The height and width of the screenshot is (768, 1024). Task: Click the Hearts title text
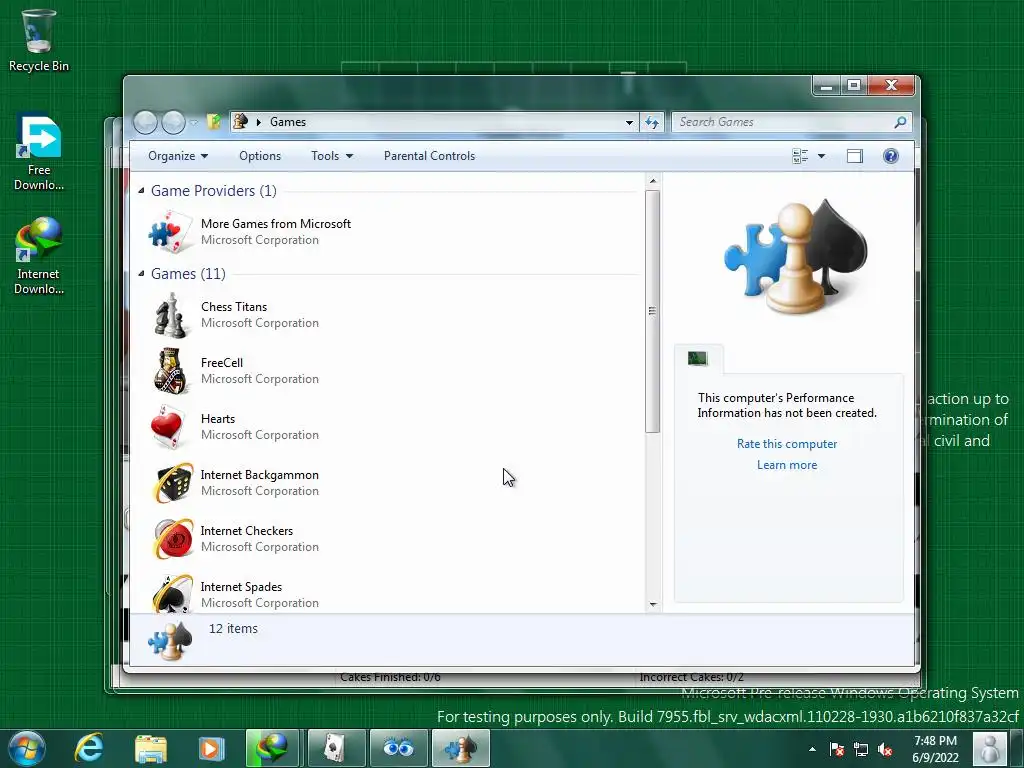pyautogui.click(x=217, y=419)
